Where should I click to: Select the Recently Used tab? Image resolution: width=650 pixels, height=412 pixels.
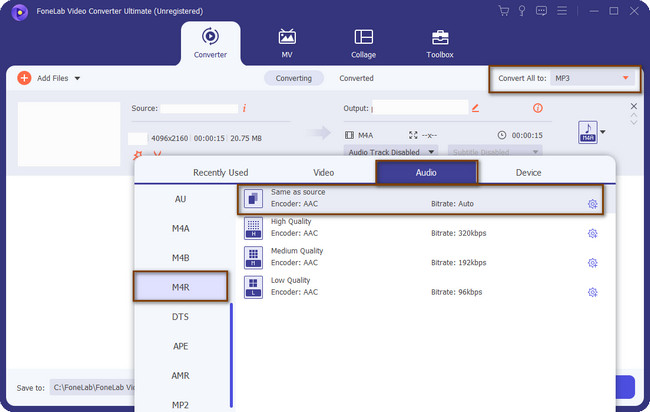click(221, 172)
